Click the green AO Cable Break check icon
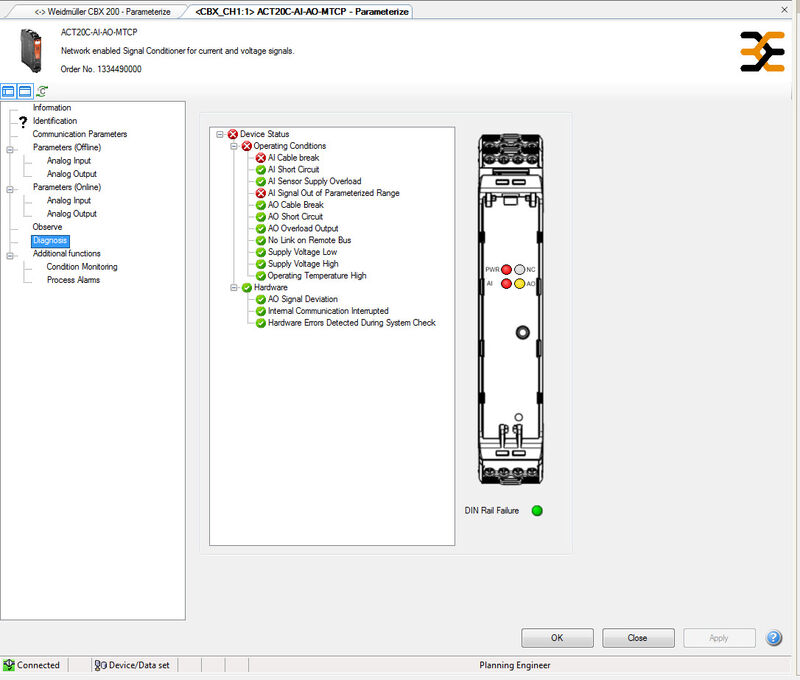 pyautogui.click(x=261, y=205)
